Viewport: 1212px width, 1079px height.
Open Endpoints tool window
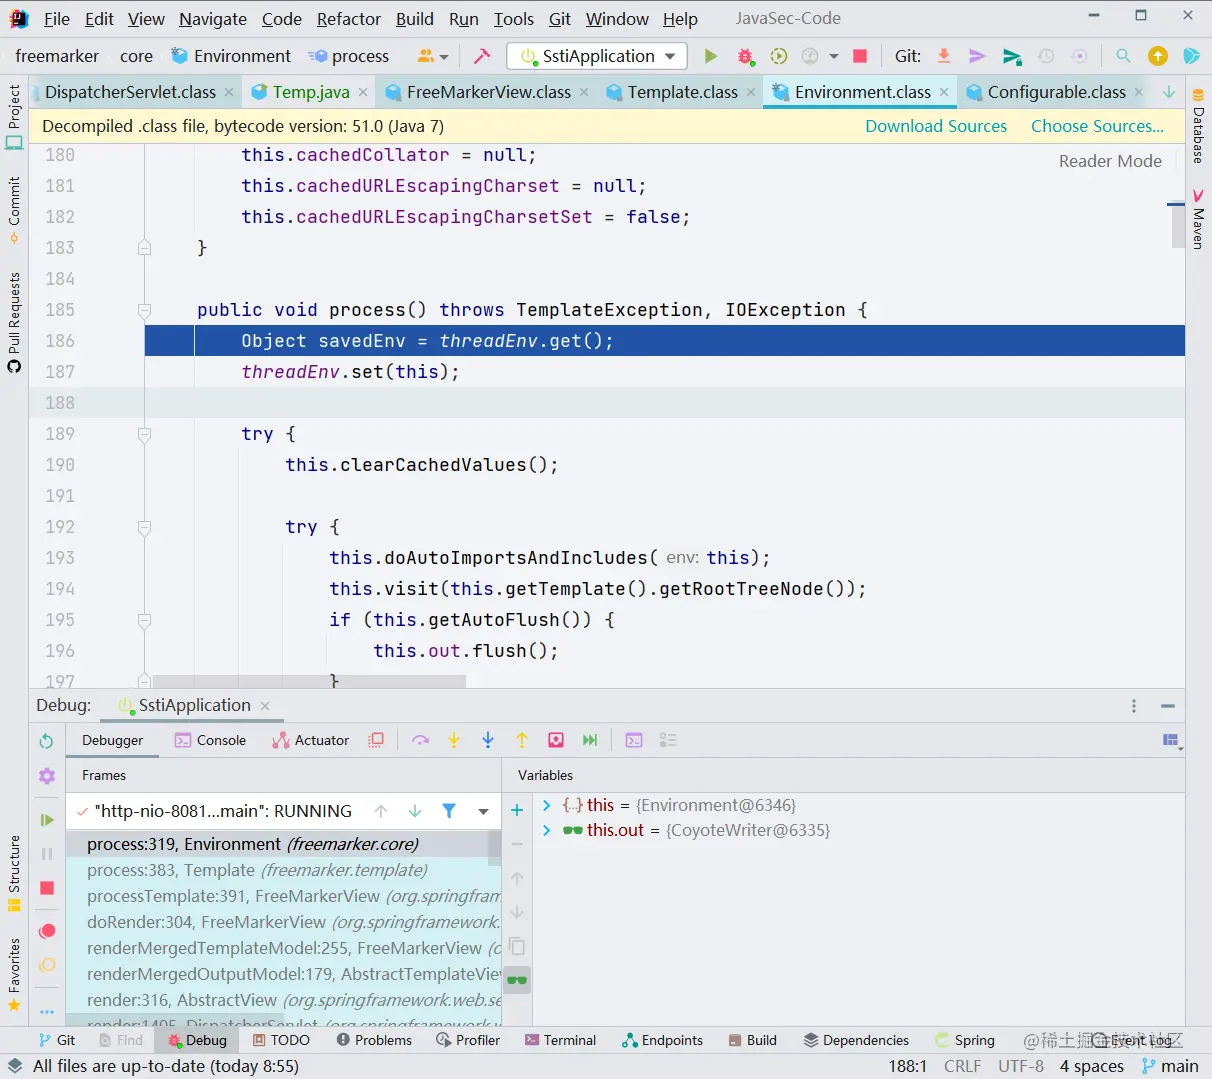pos(662,1040)
